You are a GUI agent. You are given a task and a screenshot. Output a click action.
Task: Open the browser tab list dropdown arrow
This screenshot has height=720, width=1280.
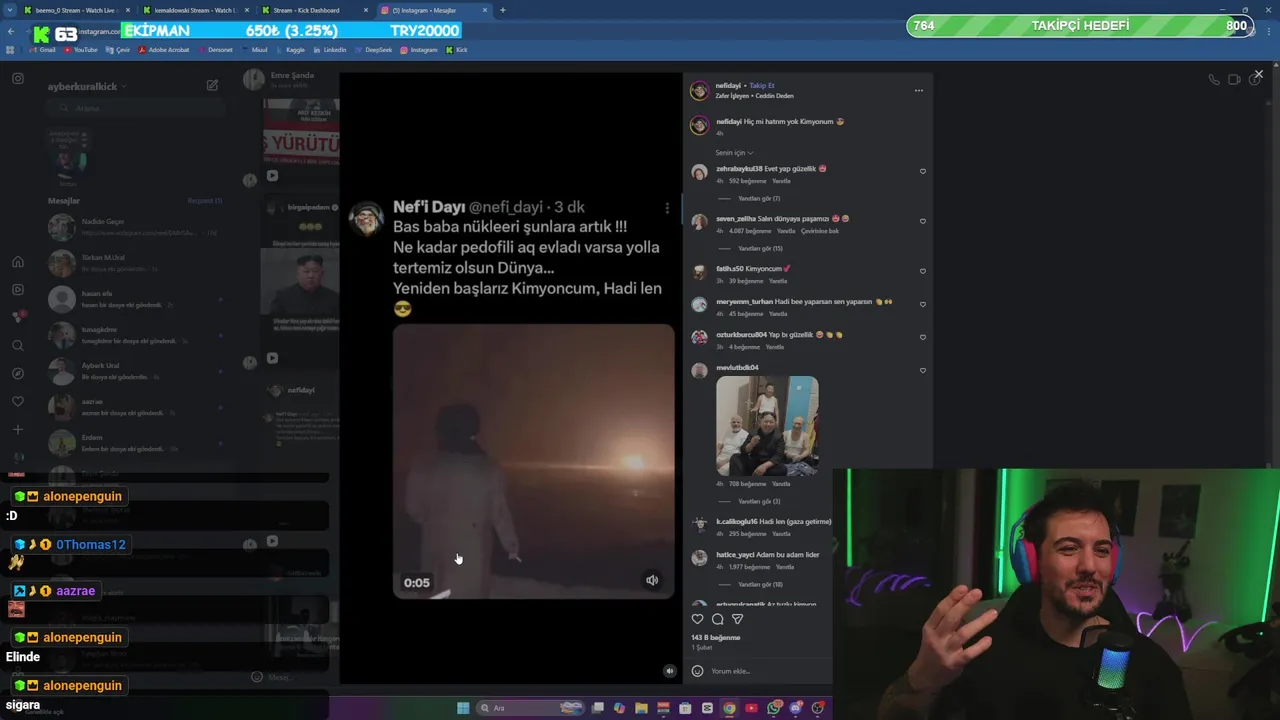[8, 10]
